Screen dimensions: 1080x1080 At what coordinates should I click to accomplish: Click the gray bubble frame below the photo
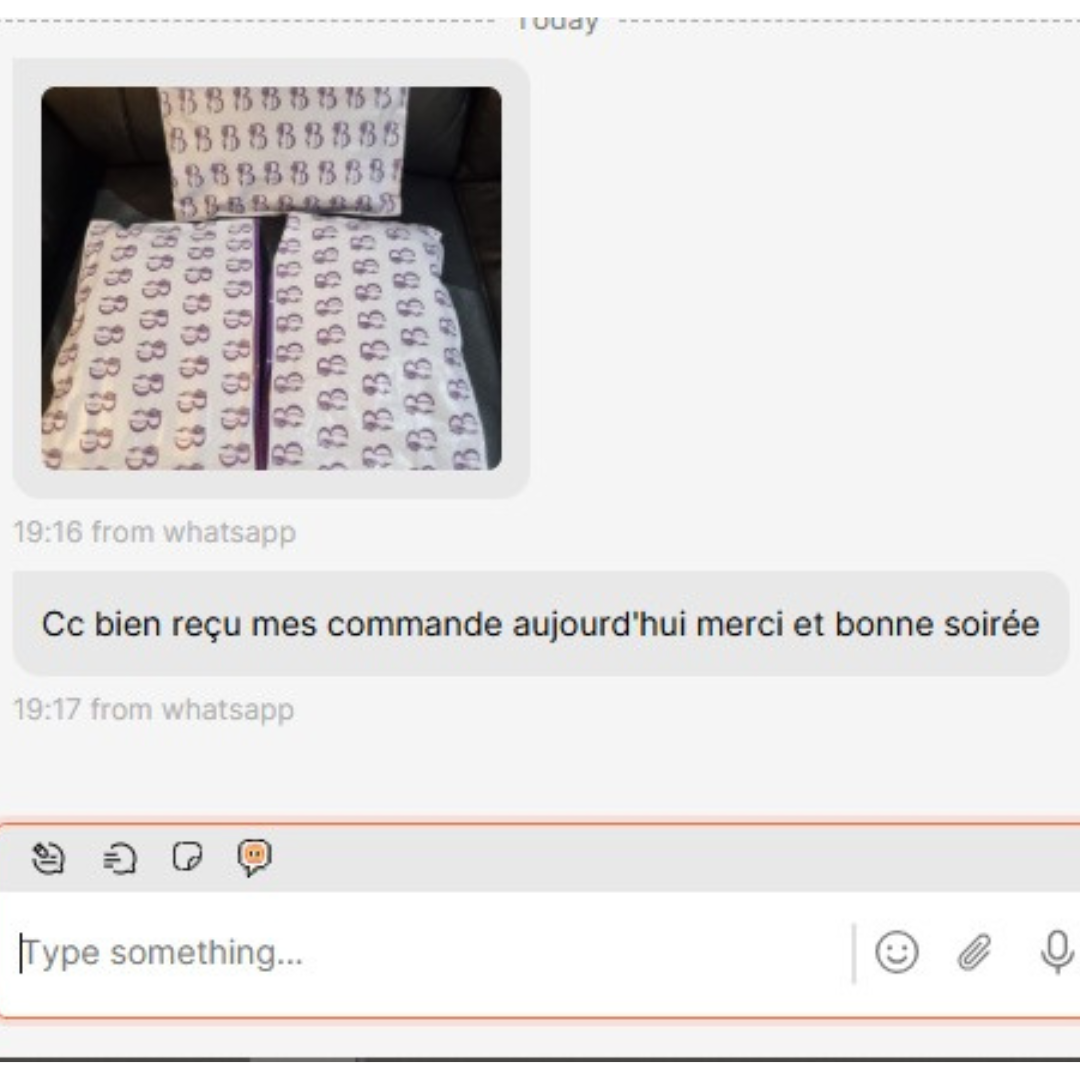[271, 484]
